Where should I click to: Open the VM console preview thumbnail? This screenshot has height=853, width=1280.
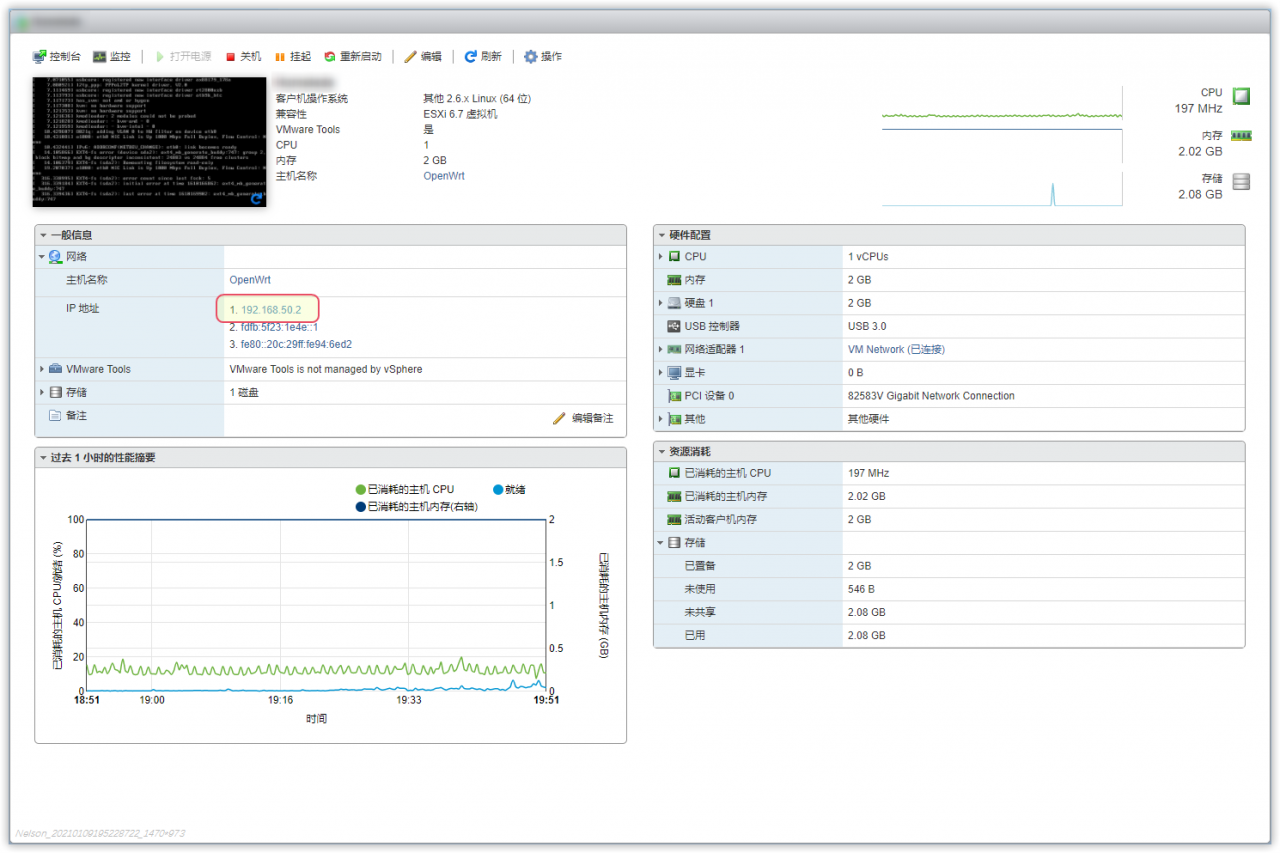click(150, 140)
